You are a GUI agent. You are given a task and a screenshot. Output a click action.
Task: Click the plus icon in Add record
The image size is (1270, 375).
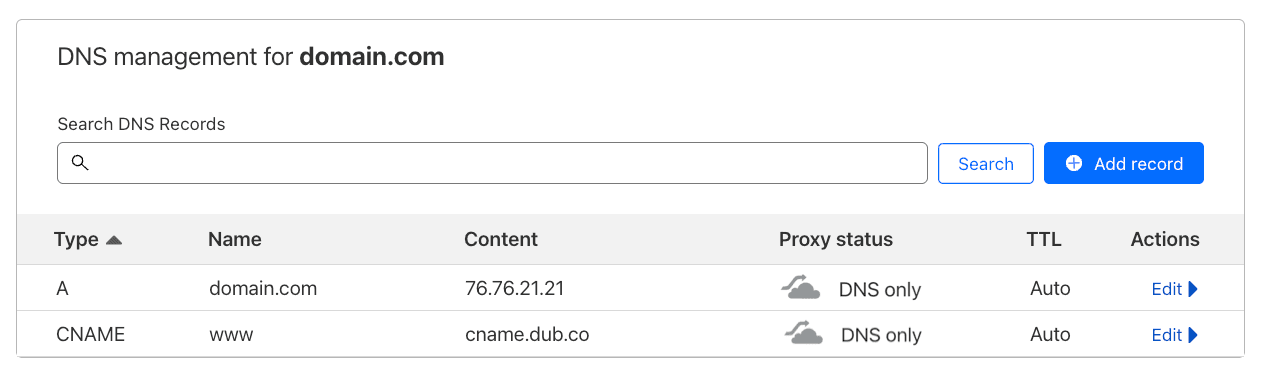pos(1074,163)
